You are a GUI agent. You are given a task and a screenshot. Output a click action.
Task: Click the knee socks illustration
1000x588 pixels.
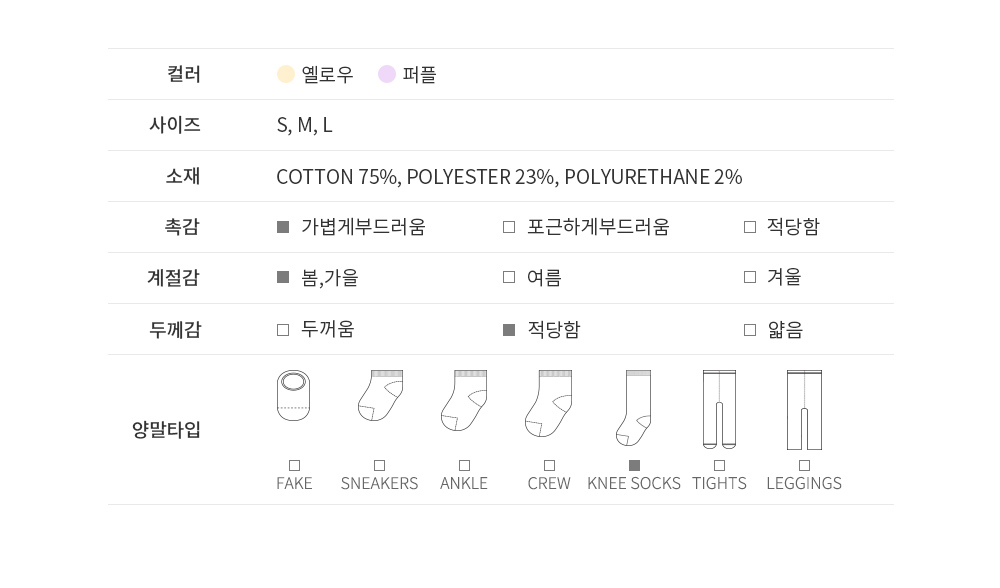pyautogui.click(x=634, y=408)
